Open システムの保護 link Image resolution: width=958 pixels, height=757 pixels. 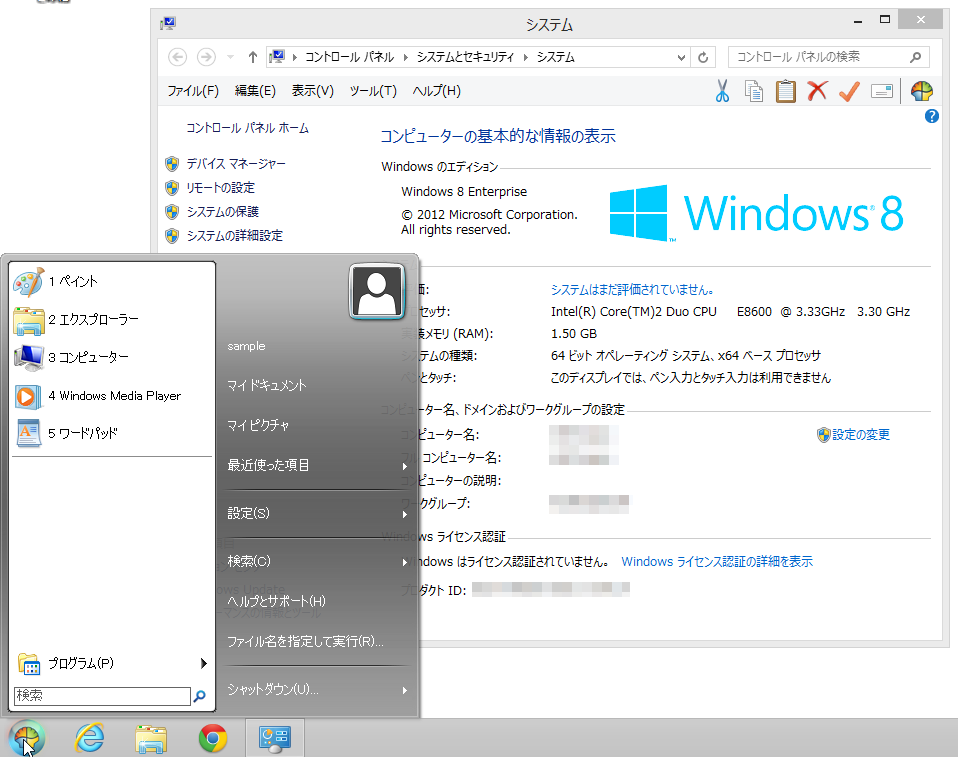pyautogui.click(x=223, y=211)
